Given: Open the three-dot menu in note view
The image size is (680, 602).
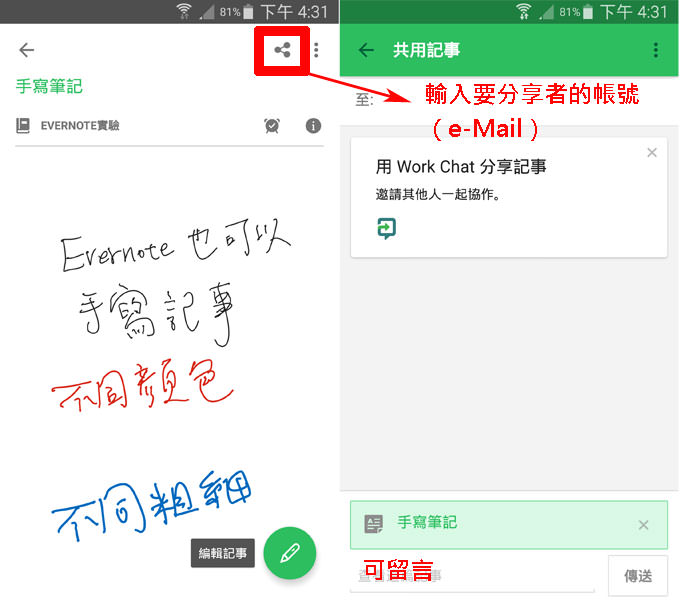Looking at the screenshot, I should pyautogui.click(x=316, y=50).
